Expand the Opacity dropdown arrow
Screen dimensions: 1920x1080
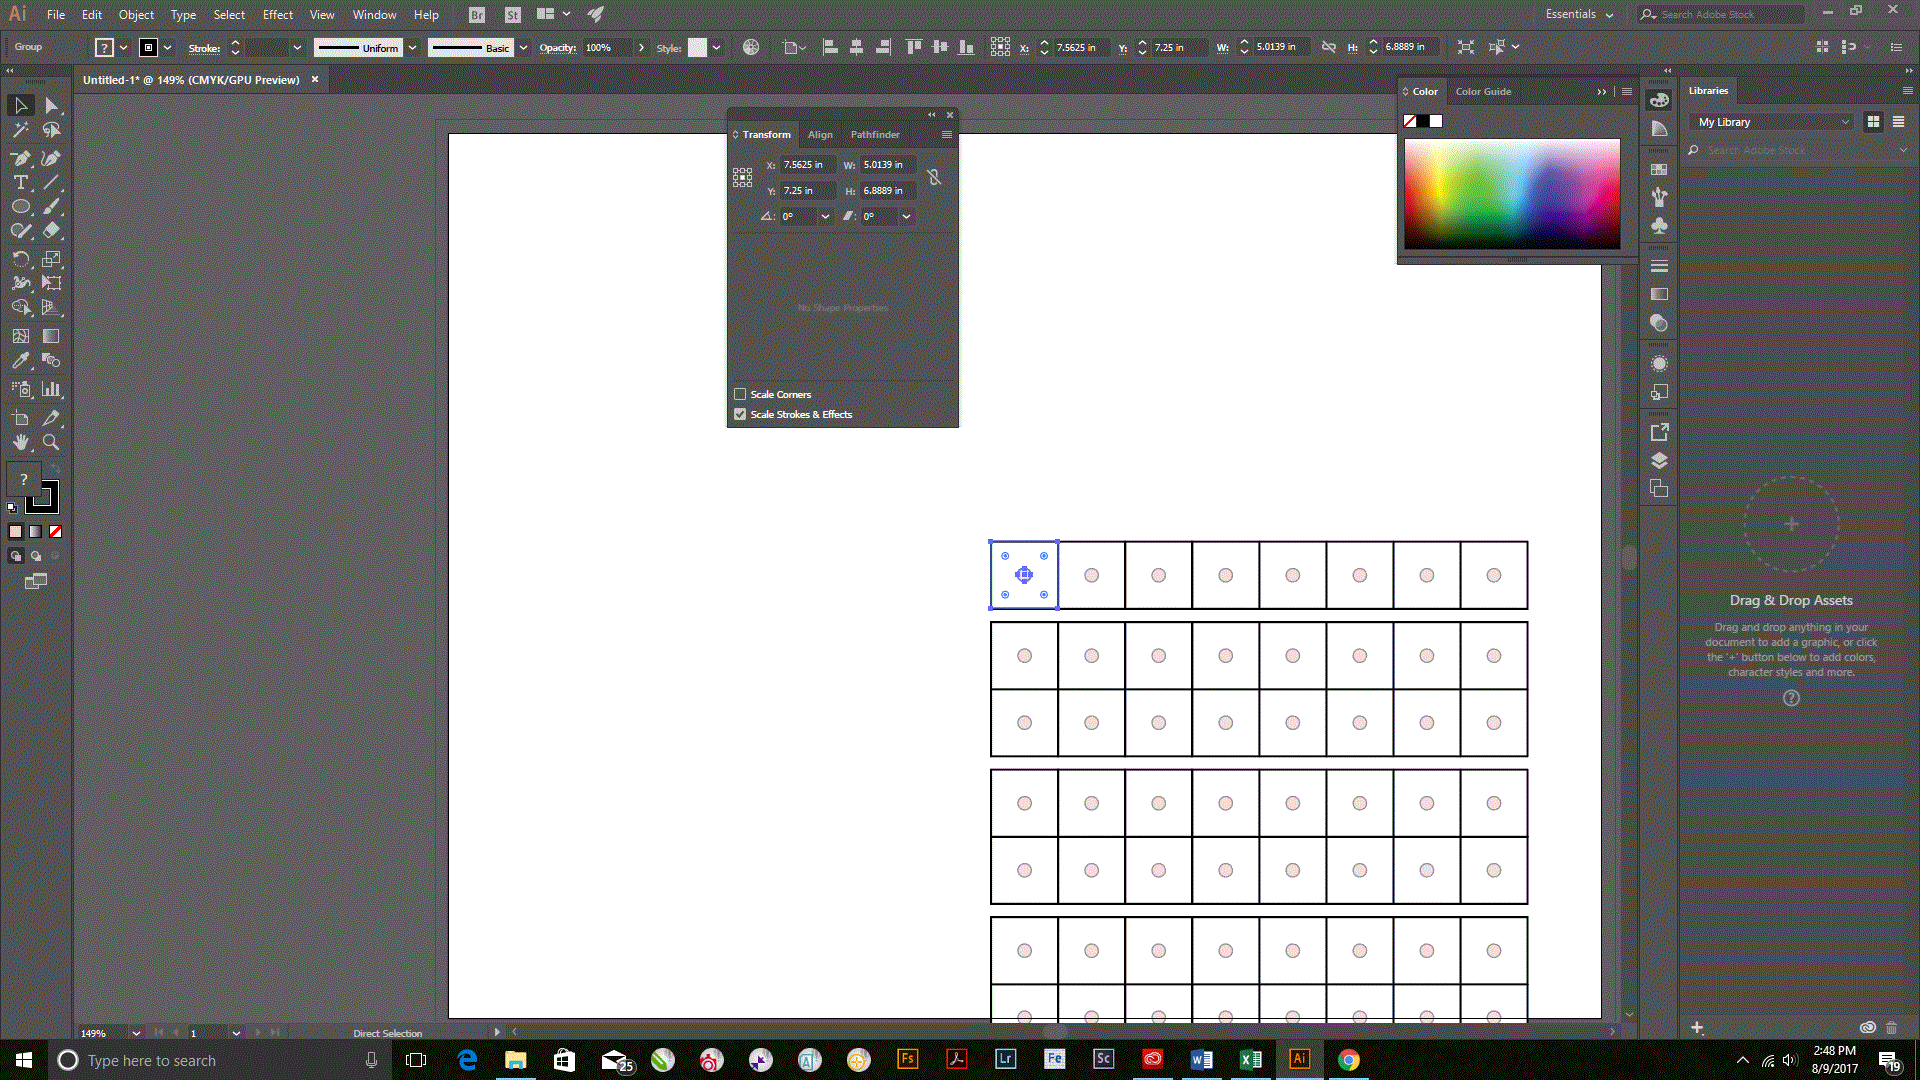point(641,47)
